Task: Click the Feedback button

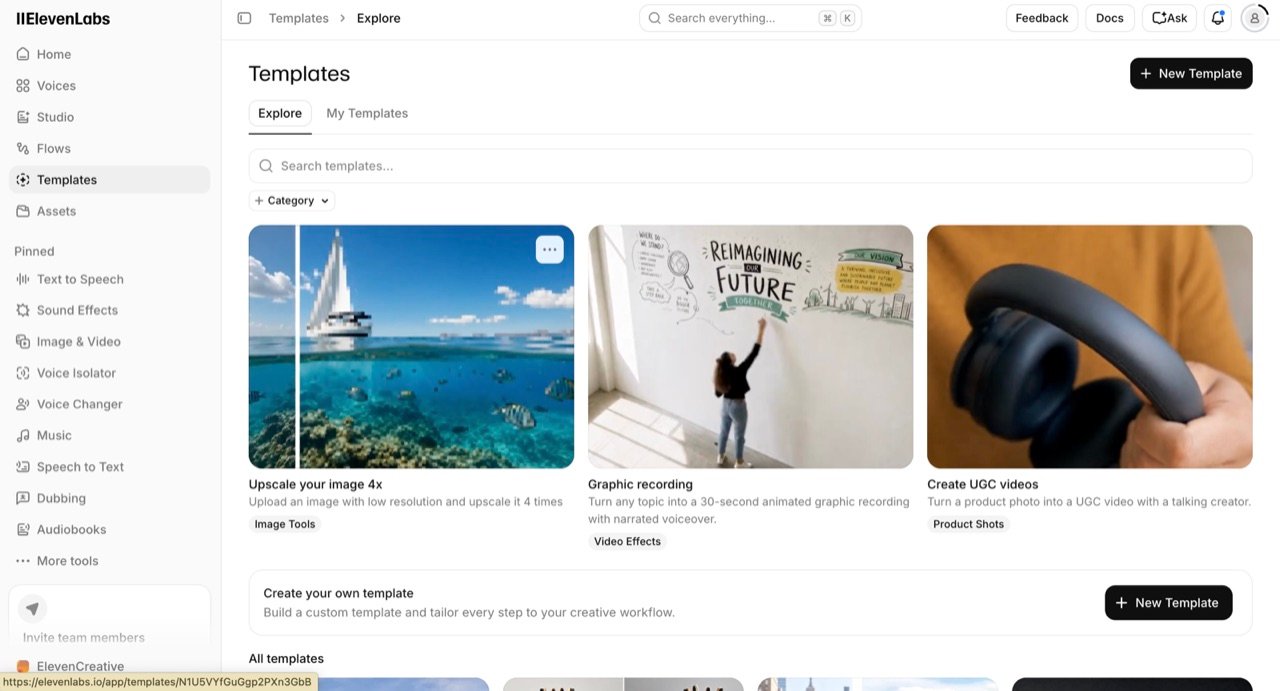Action: point(1042,18)
